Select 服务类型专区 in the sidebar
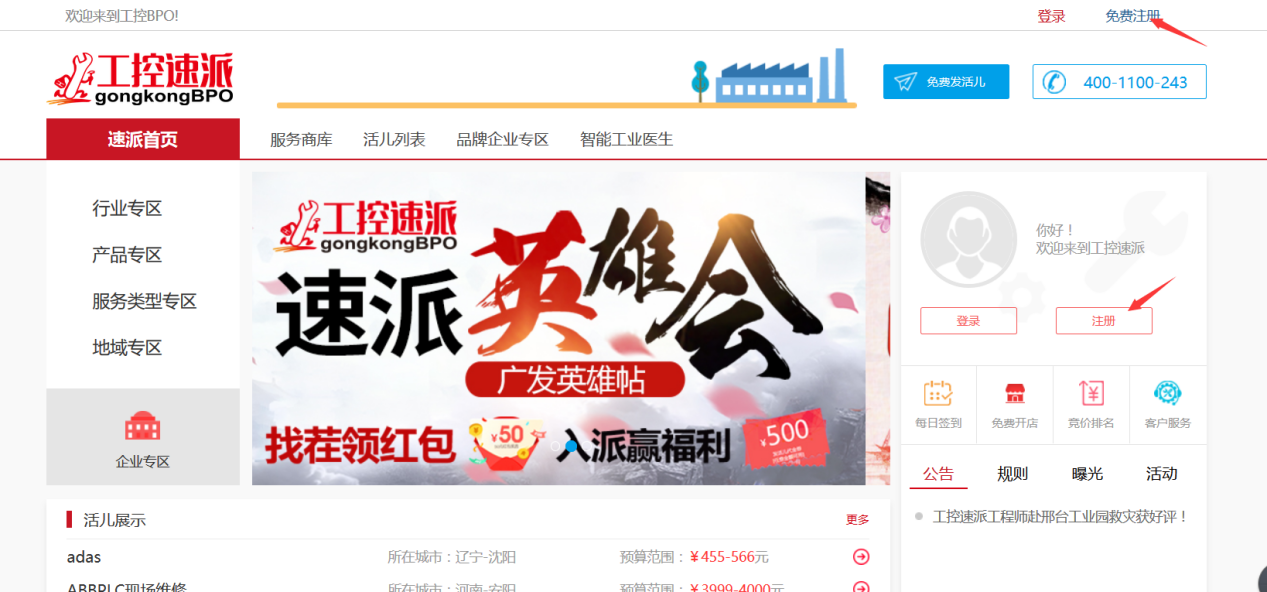1267x592 pixels. coord(145,301)
